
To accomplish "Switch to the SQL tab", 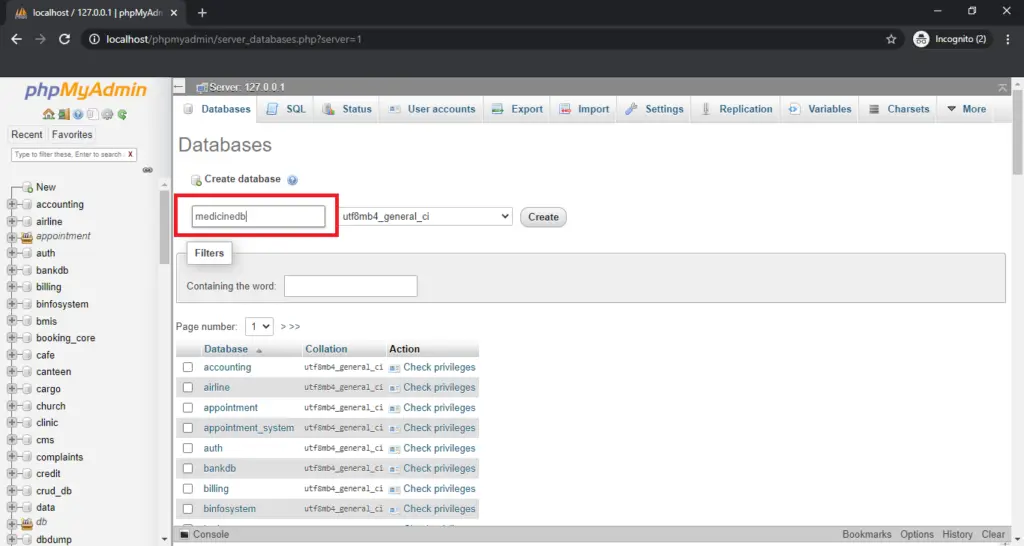I will click(x=286, y=109).
